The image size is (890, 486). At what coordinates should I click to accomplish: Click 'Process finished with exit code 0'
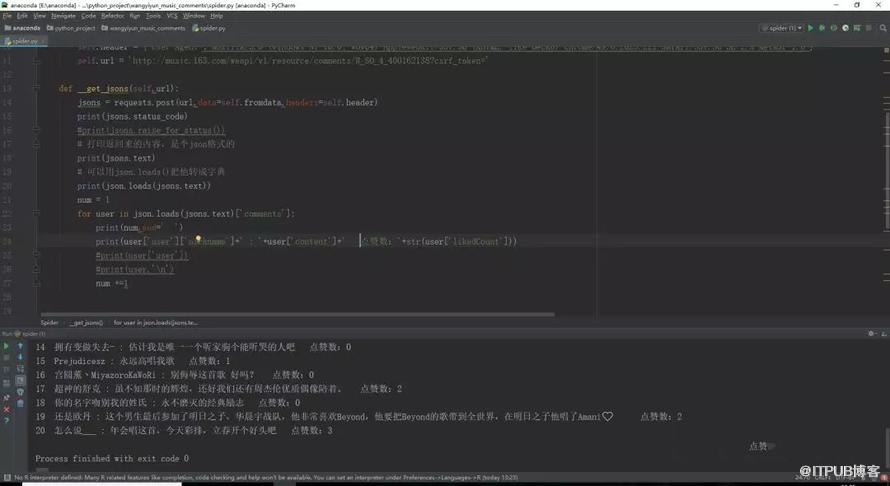coord(112,458)
